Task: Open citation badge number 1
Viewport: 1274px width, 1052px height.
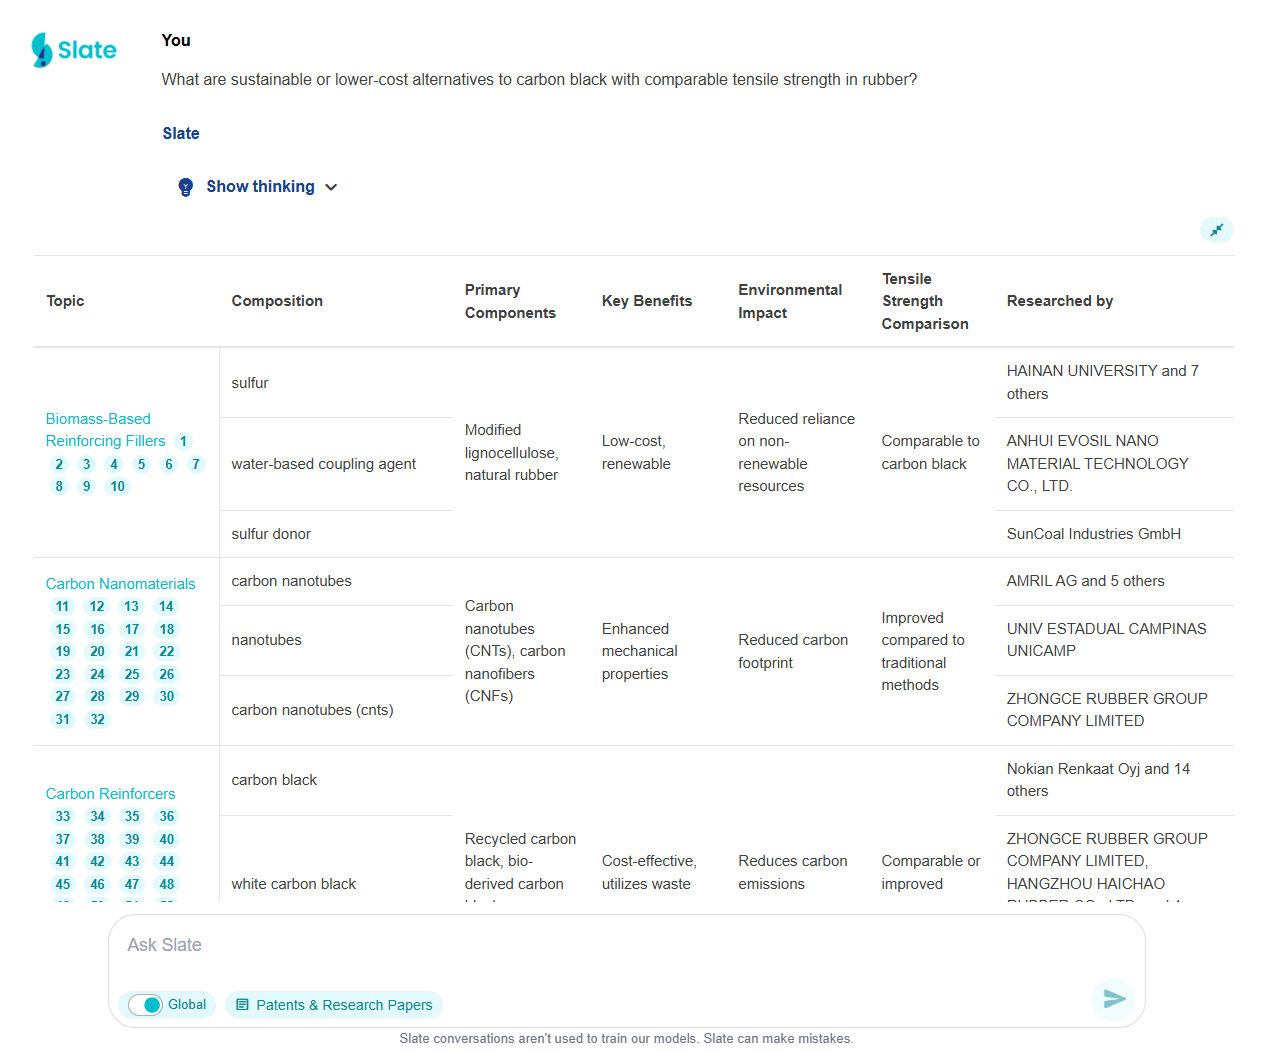Action: [x=183, y=441]
